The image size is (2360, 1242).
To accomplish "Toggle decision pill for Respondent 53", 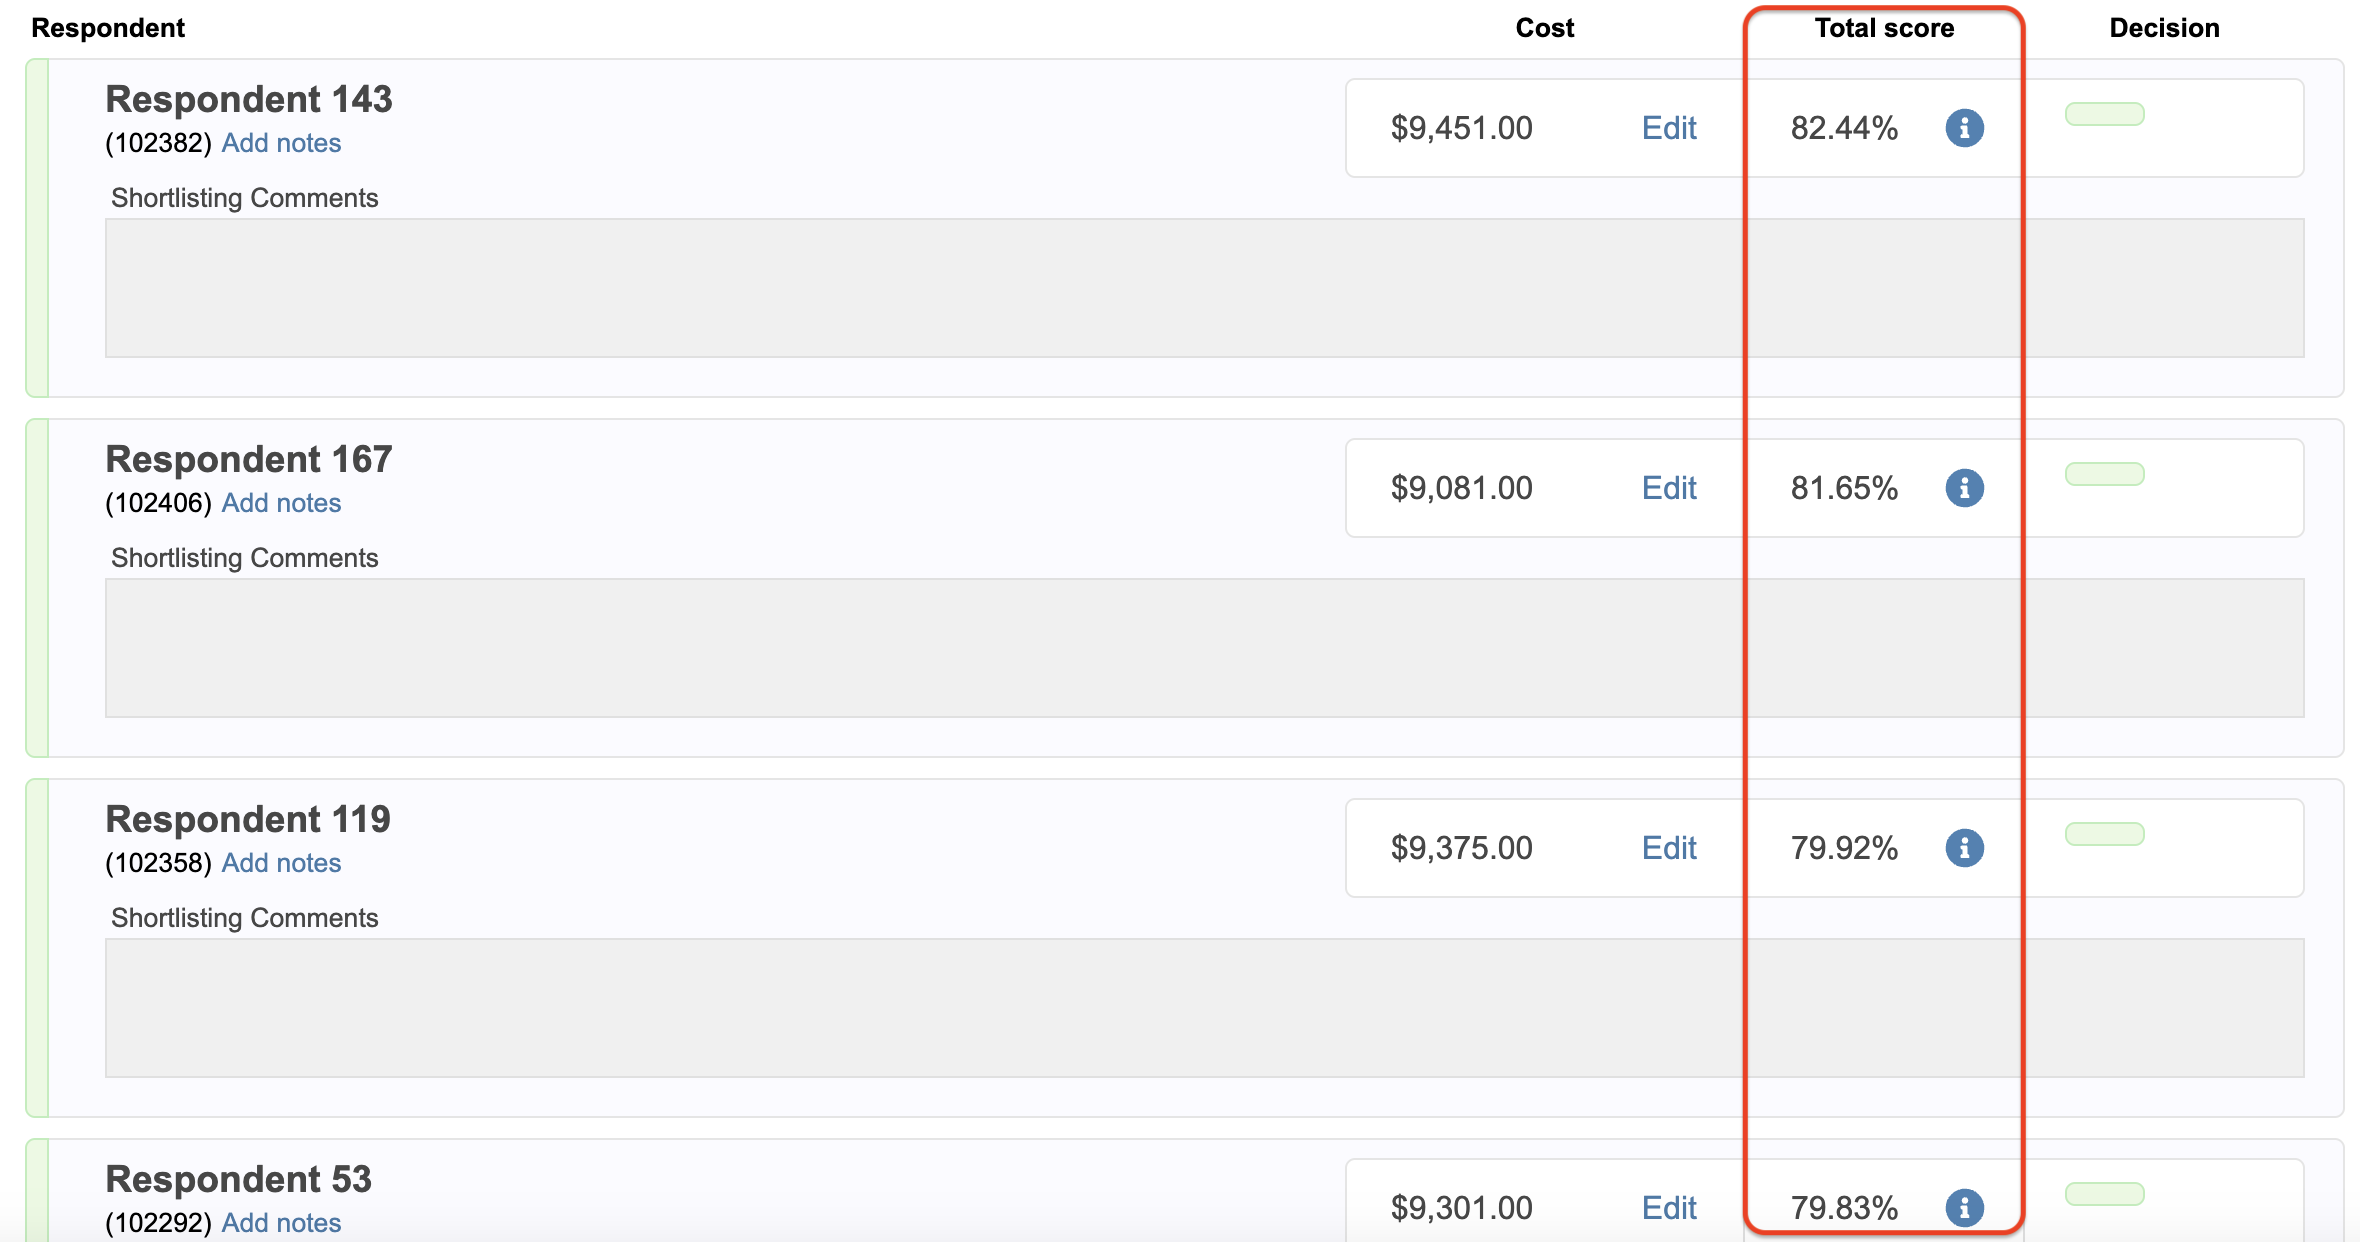I will [2104, 1194].
